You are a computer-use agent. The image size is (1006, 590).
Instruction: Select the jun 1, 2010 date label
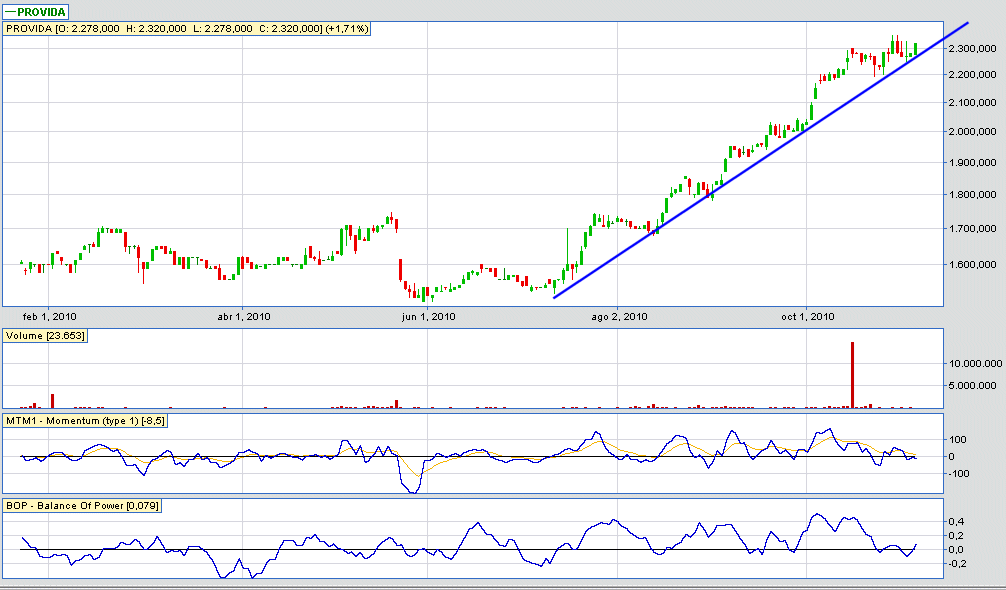point(430,317)
